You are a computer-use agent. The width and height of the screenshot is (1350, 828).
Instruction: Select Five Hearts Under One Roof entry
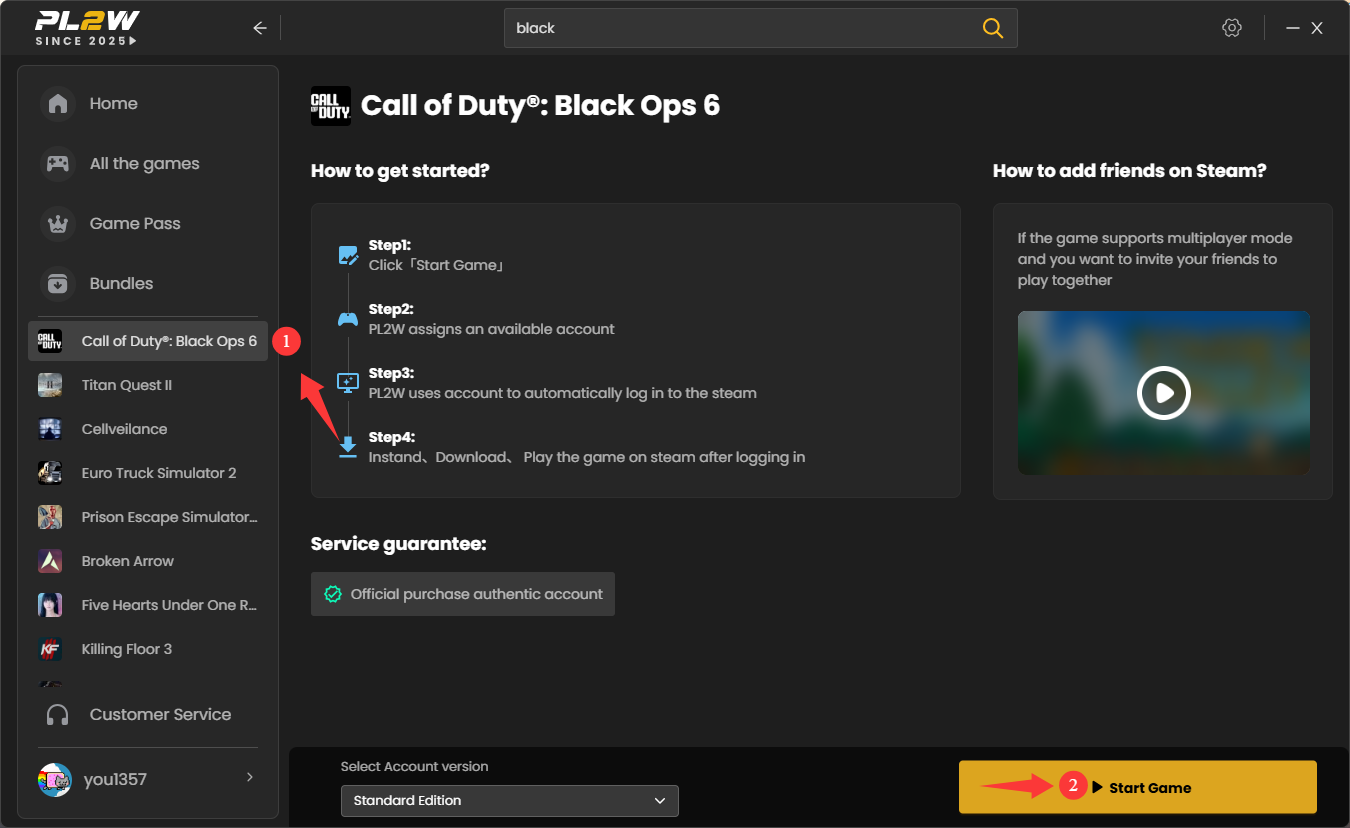[148, 605]
